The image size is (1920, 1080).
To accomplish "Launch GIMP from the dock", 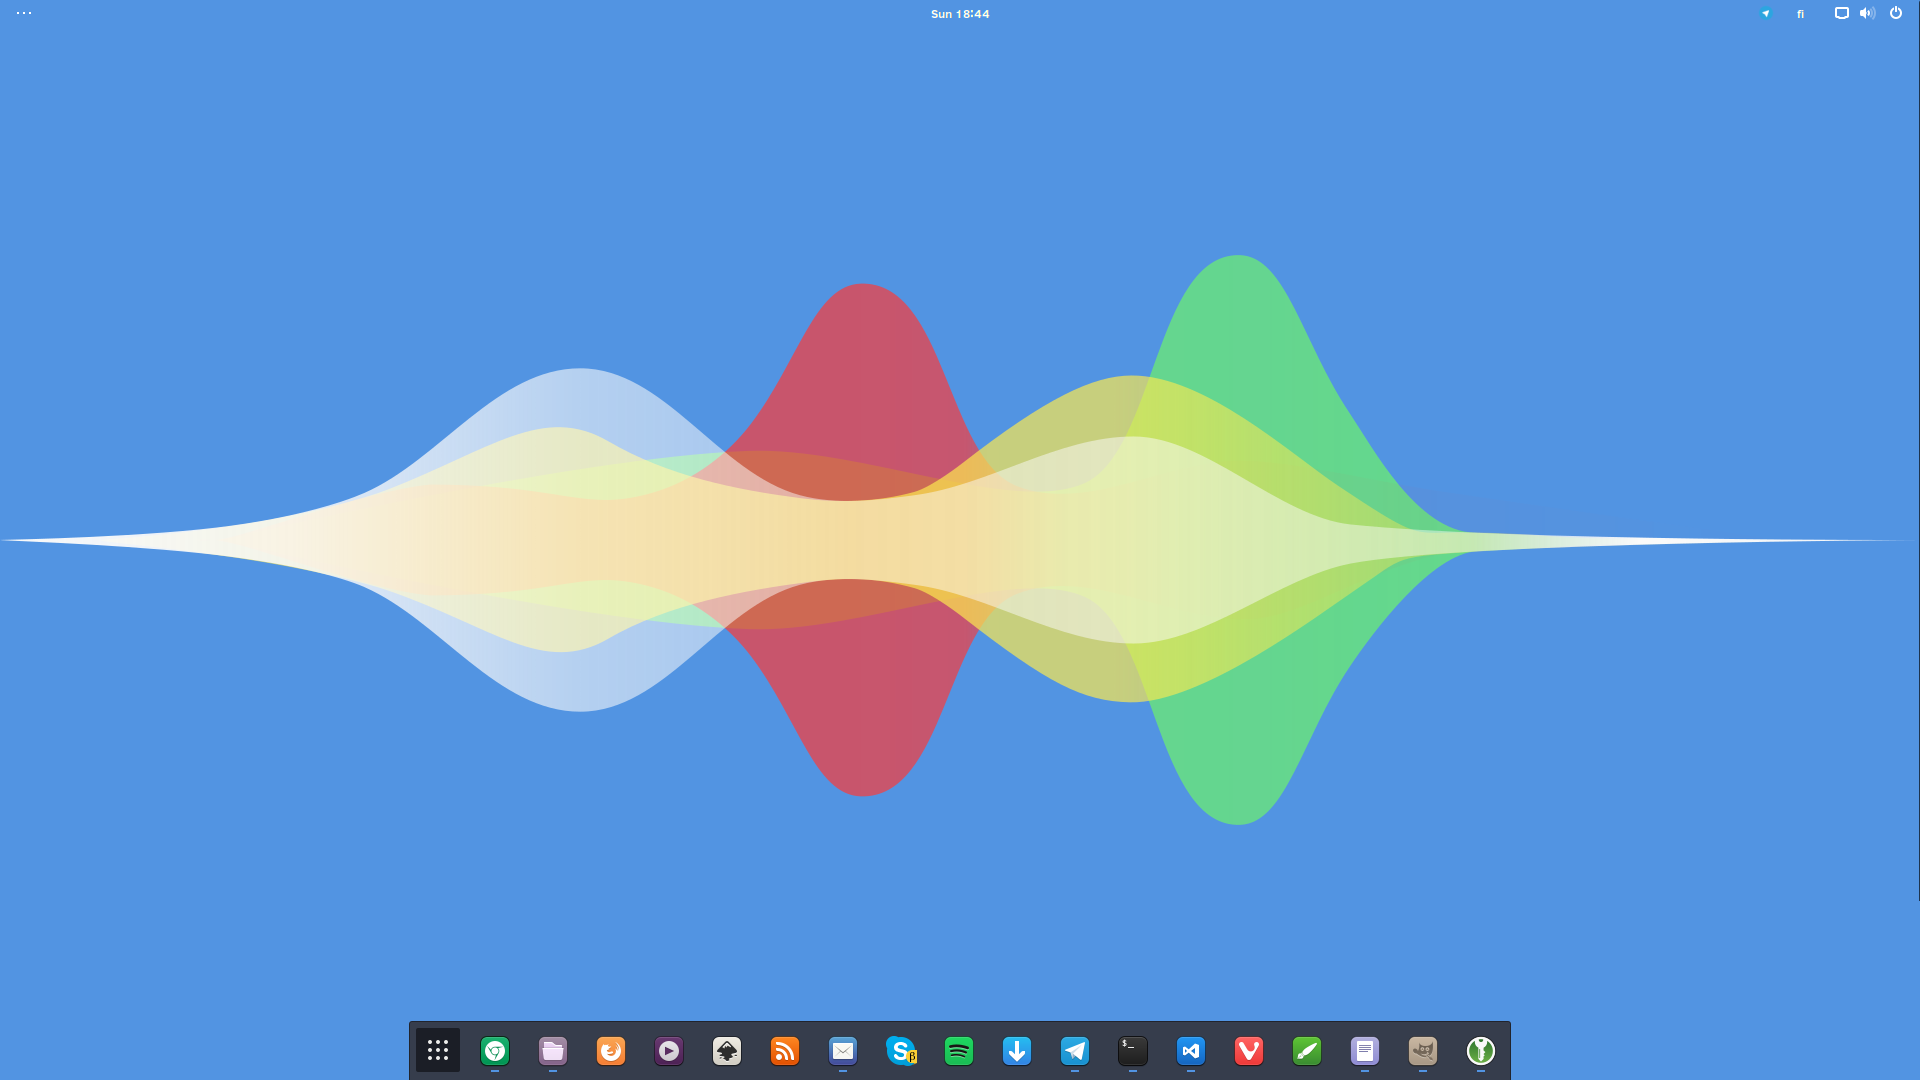I will pyautogui.click(x=1423, y=1051).
